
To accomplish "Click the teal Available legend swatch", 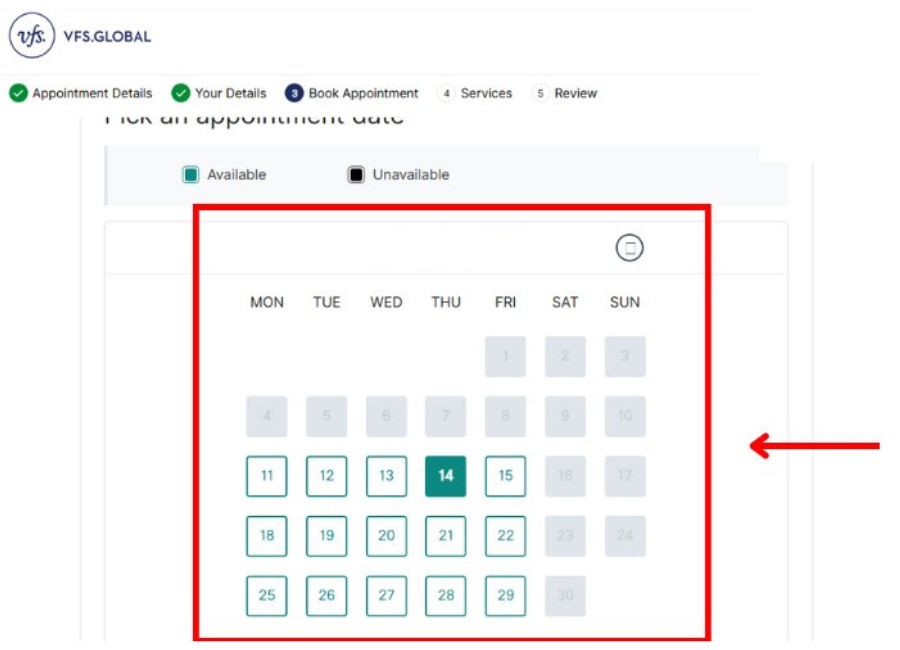I will tap(191, 175).
